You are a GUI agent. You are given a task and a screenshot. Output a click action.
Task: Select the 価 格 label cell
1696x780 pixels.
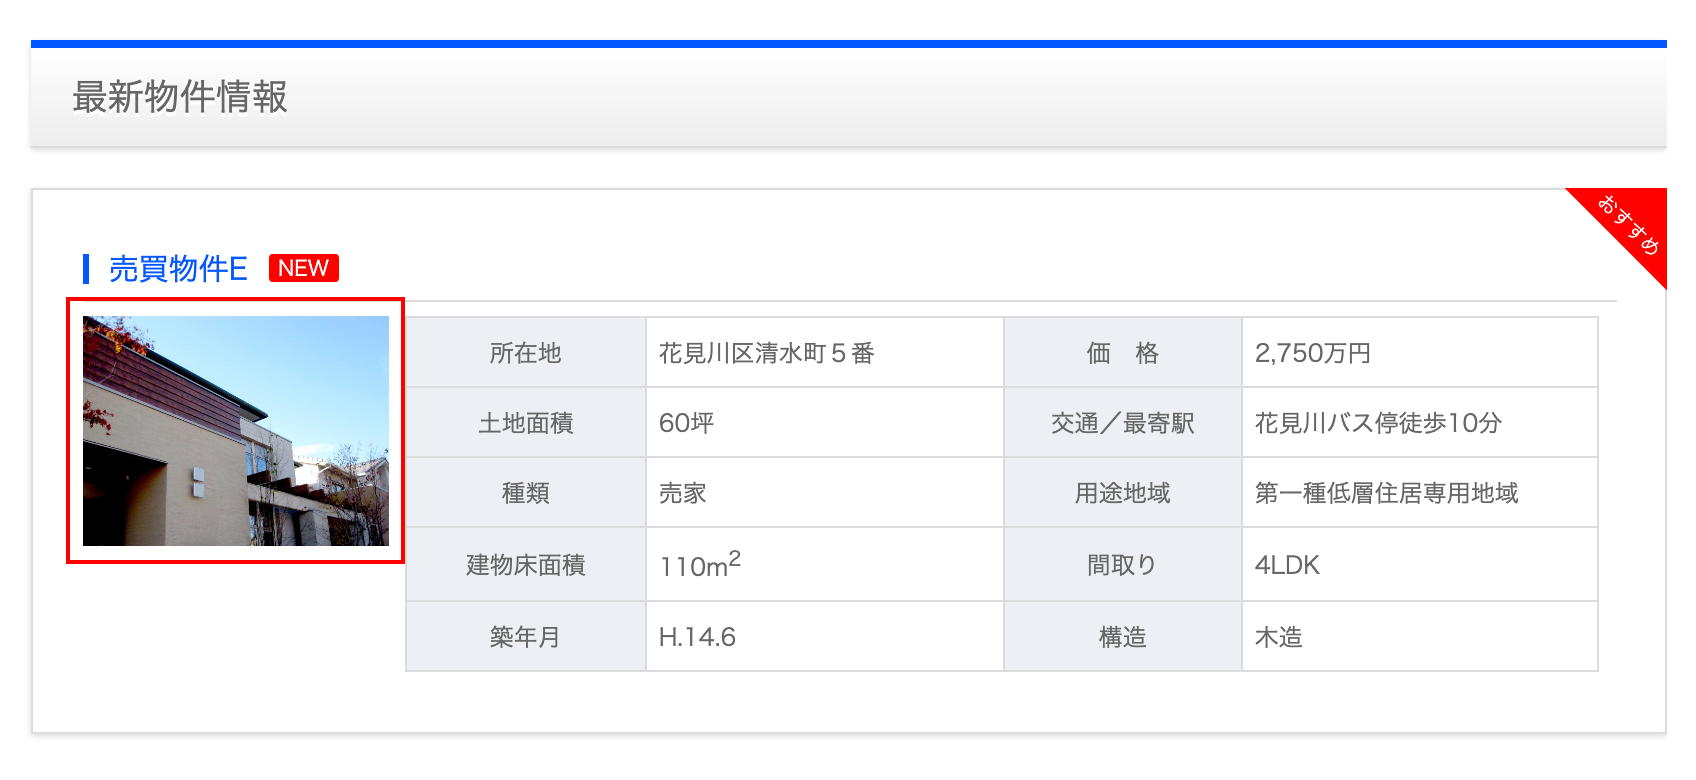coord(1123,353)
